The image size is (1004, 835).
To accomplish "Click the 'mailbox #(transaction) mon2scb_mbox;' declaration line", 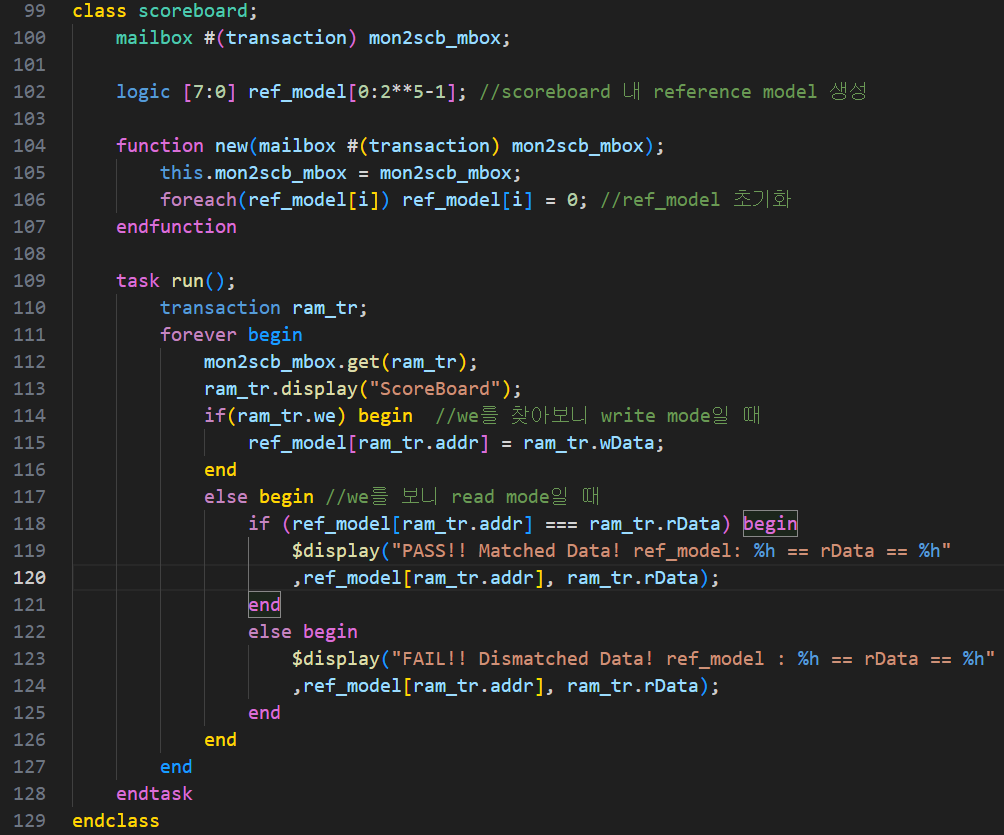I will (313, 38).
